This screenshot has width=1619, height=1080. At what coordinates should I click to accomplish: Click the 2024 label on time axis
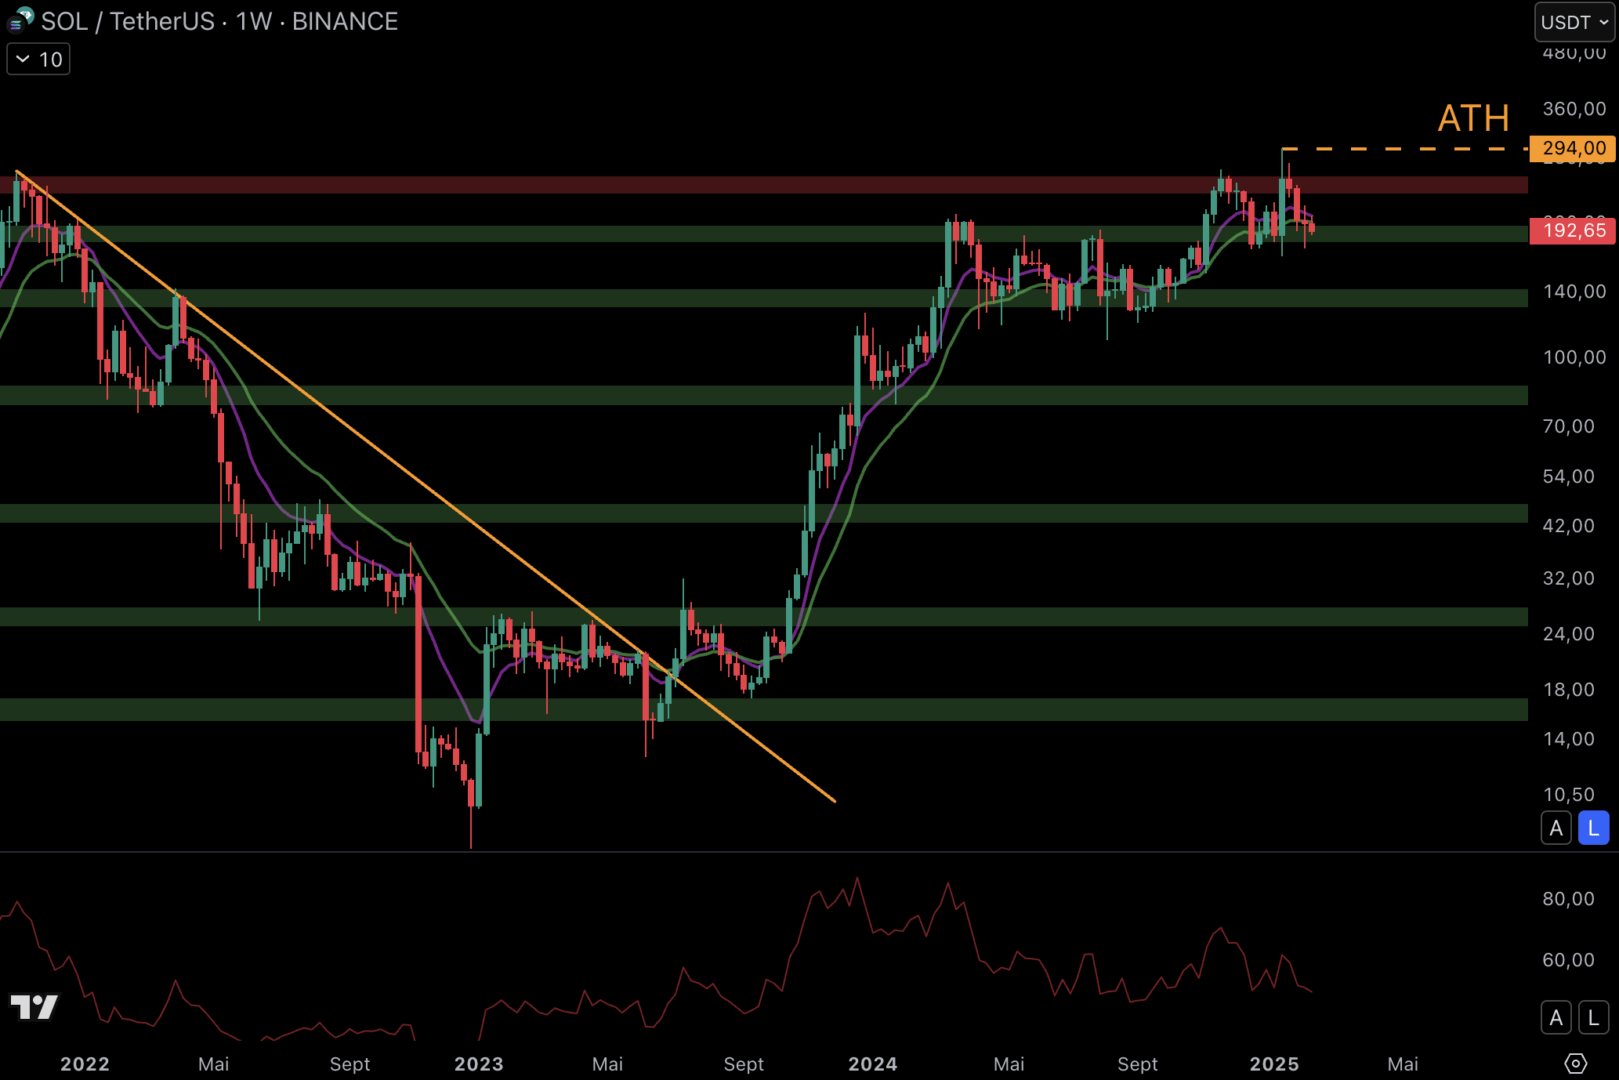[x=872, y=1064]
